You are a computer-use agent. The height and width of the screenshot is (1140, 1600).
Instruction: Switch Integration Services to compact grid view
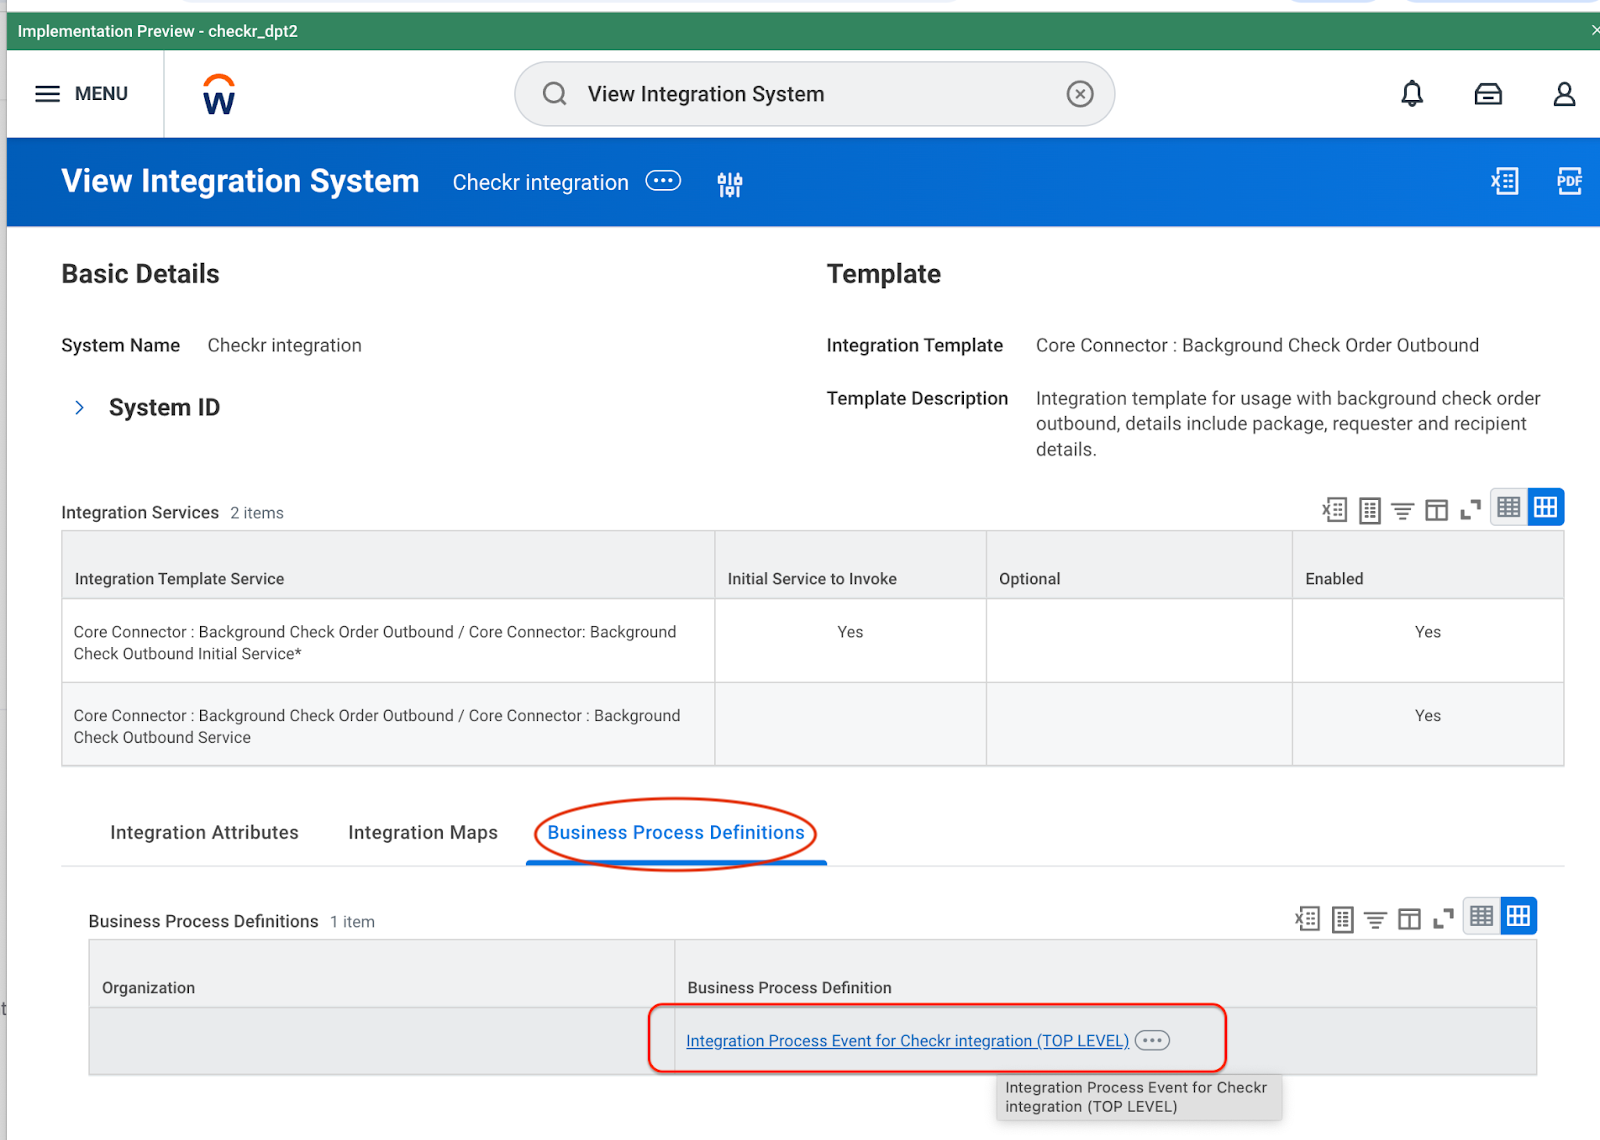point(1509,507)
